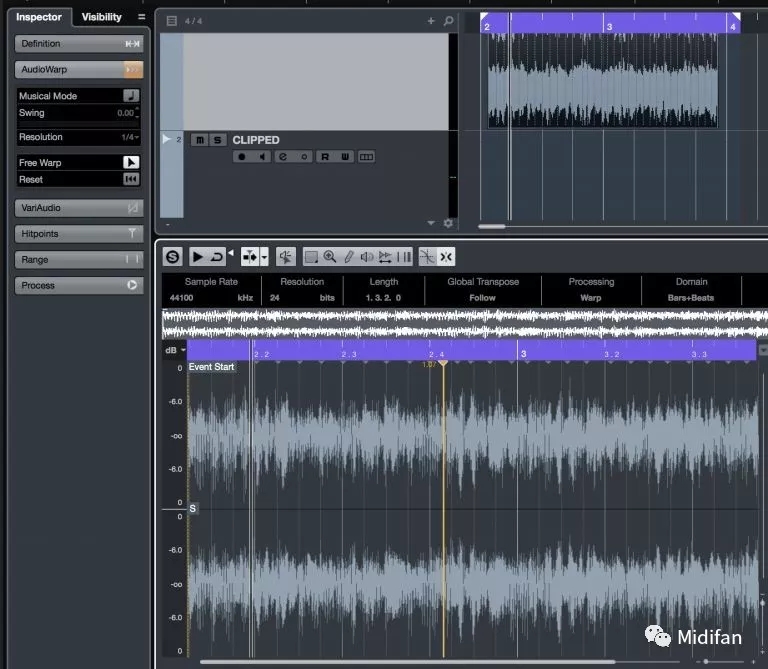Click the track list search icon

pos(448,20)
